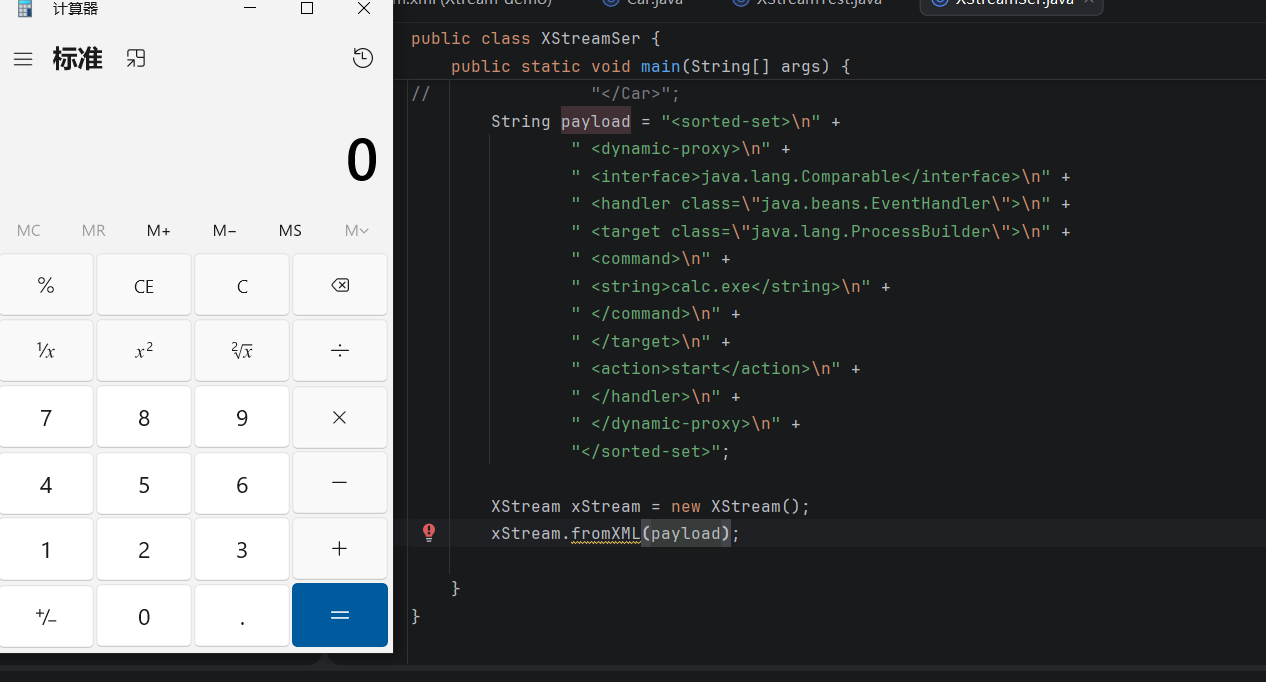Click the minus − operator key
The width and height of the screenshot is (1266, 682).
point(340,483)
